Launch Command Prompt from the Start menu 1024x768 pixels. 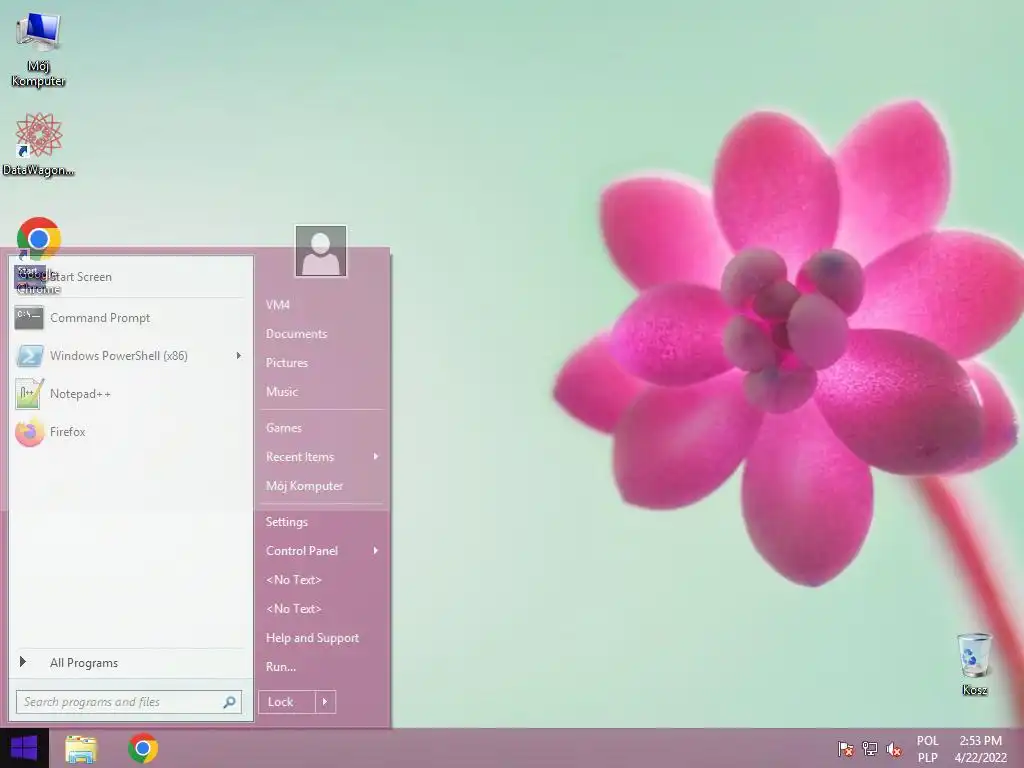[x=130, y=318]
